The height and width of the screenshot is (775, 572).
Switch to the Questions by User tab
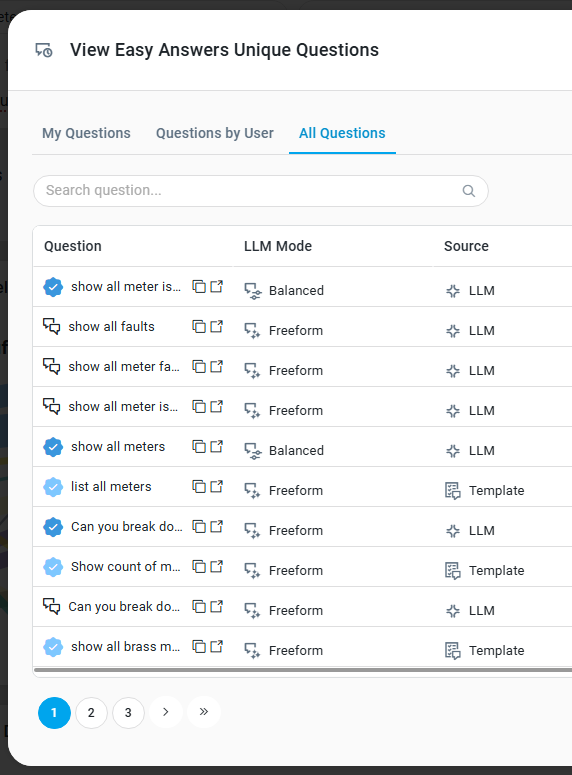[x=215, y=133]
